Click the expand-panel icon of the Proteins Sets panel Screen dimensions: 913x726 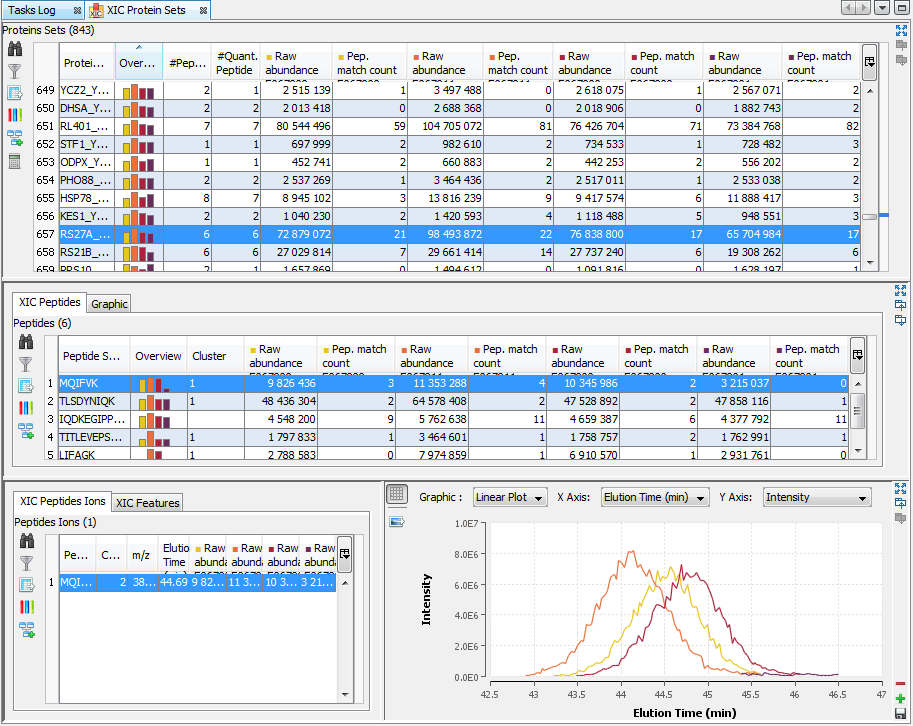(901, 31)
